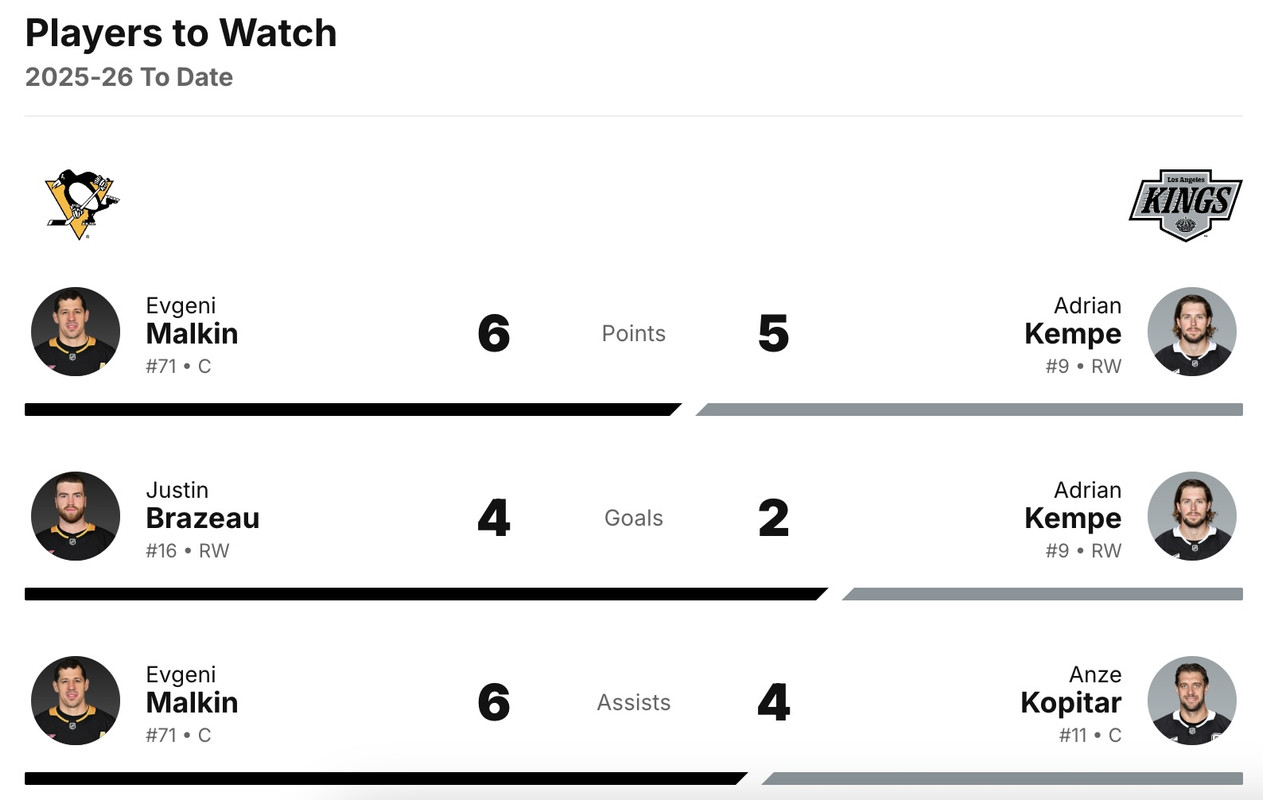Click the gray Kings bar under Goals

click(x=1042, y=594)
